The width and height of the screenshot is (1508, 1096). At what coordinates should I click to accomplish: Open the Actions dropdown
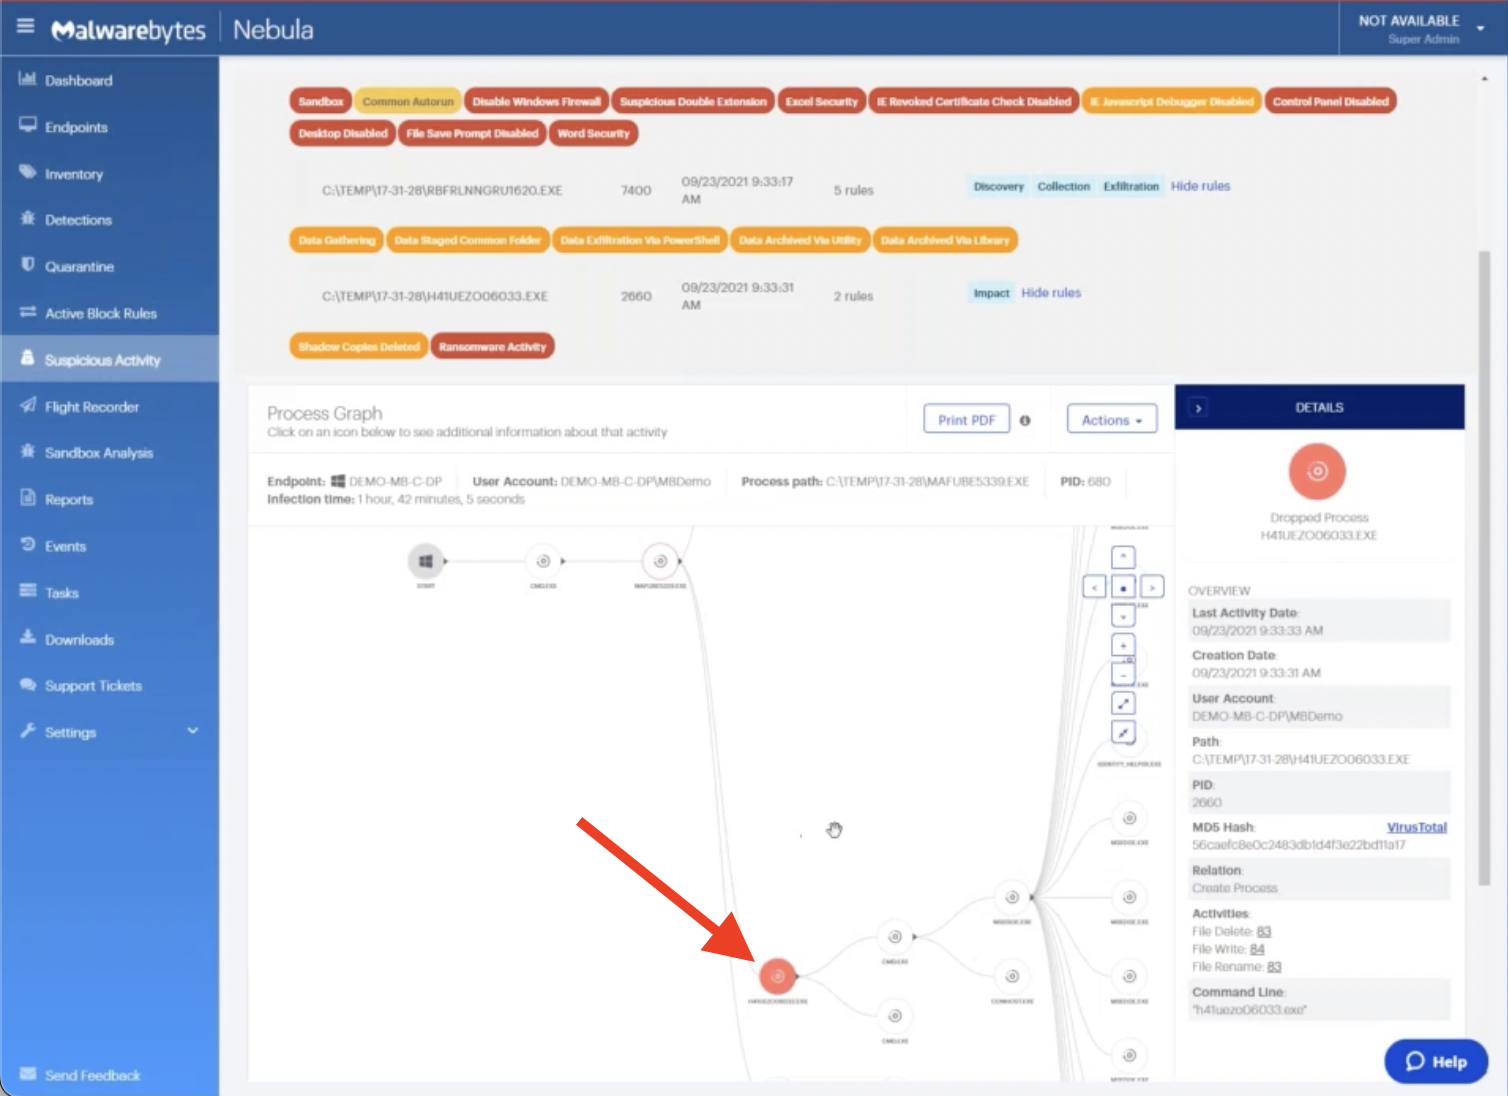[x=1111, y=420]
